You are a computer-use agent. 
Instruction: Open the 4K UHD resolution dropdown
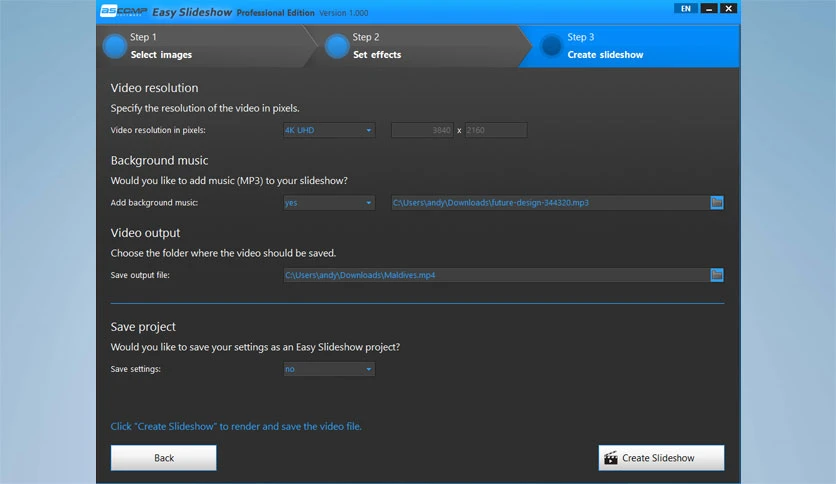click(329, 130)
